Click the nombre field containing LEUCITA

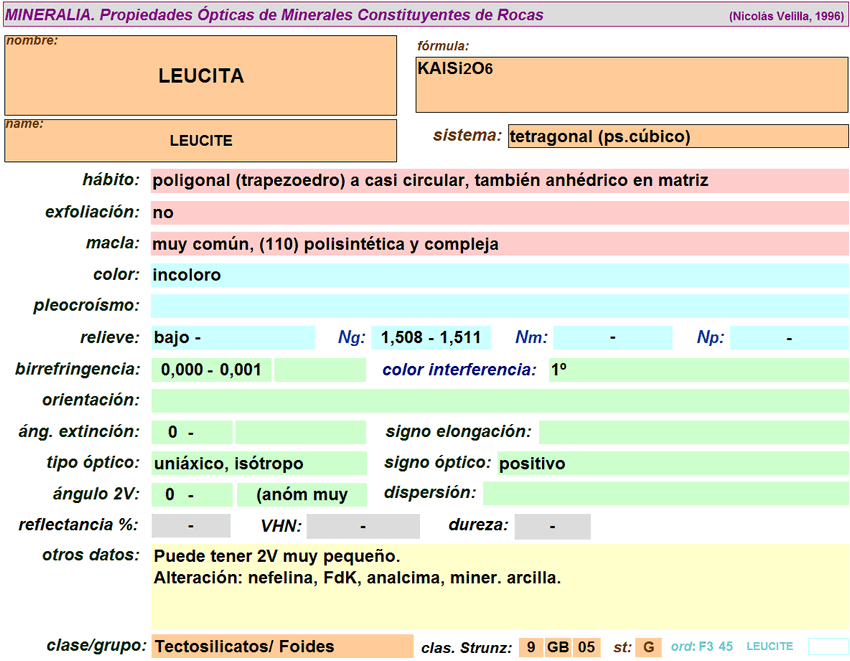coord(201,76)
